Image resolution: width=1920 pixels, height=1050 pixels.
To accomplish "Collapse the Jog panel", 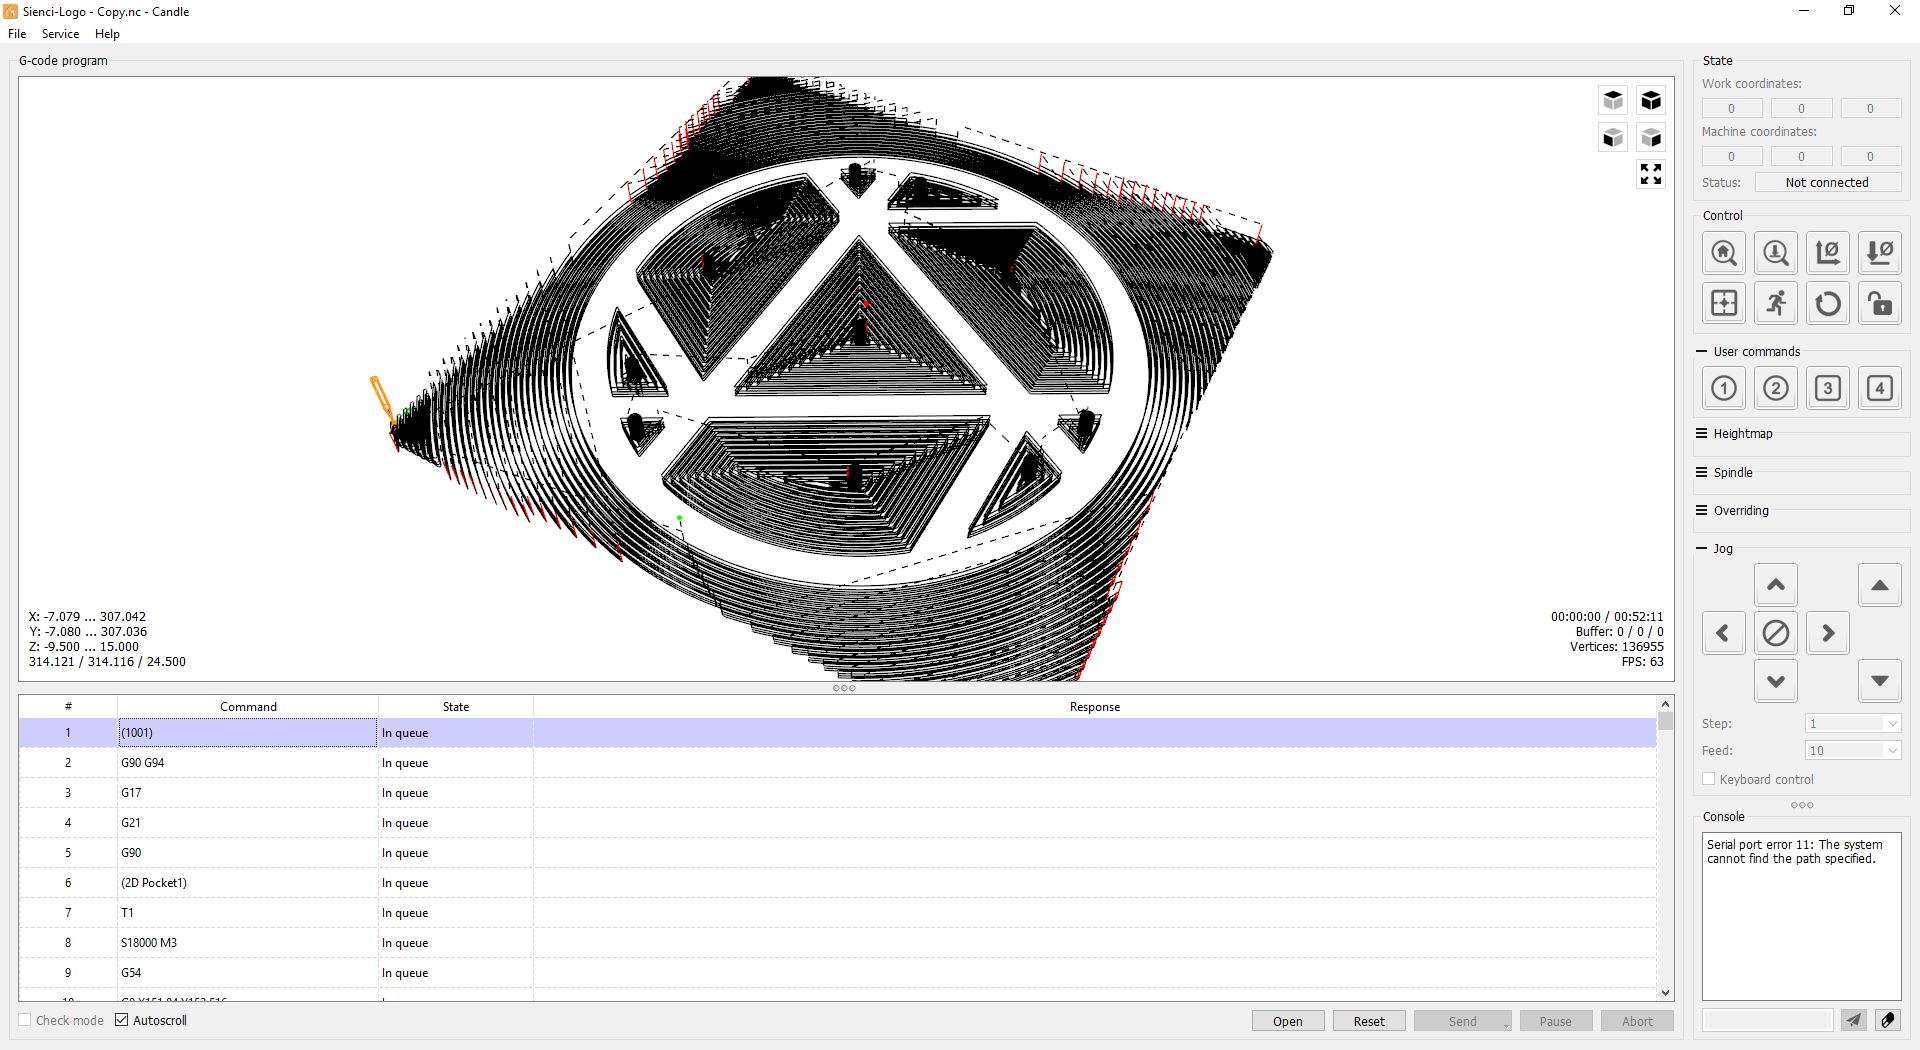I will coord(1702,548).
